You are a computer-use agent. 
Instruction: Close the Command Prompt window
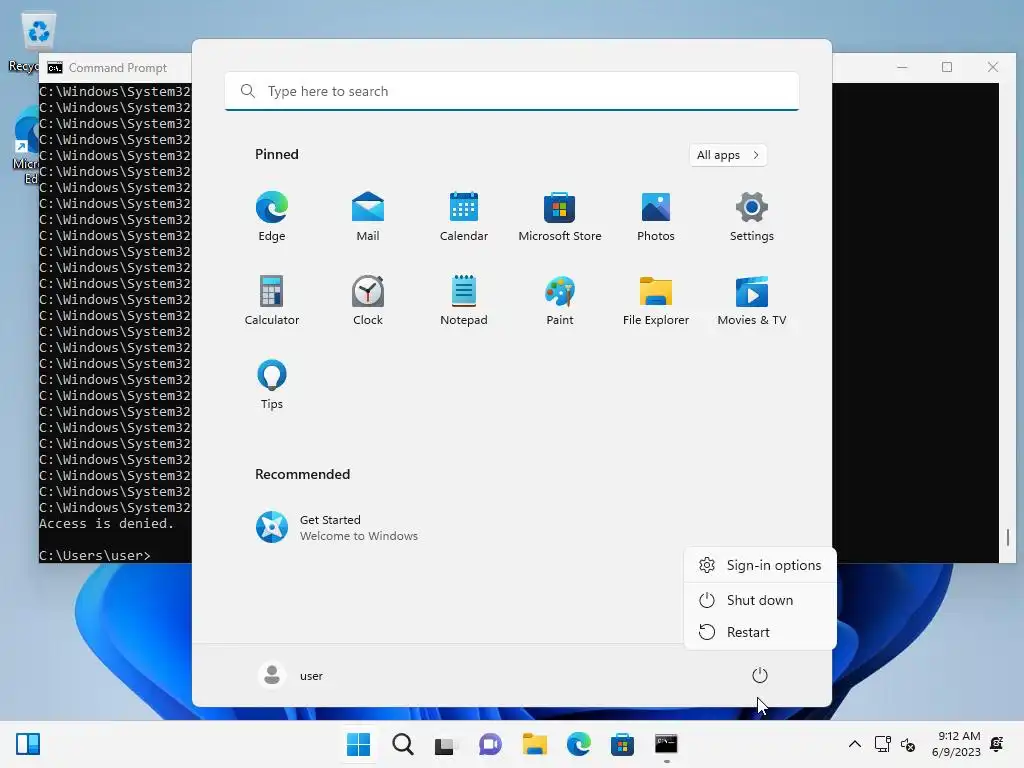click(993, 67)
